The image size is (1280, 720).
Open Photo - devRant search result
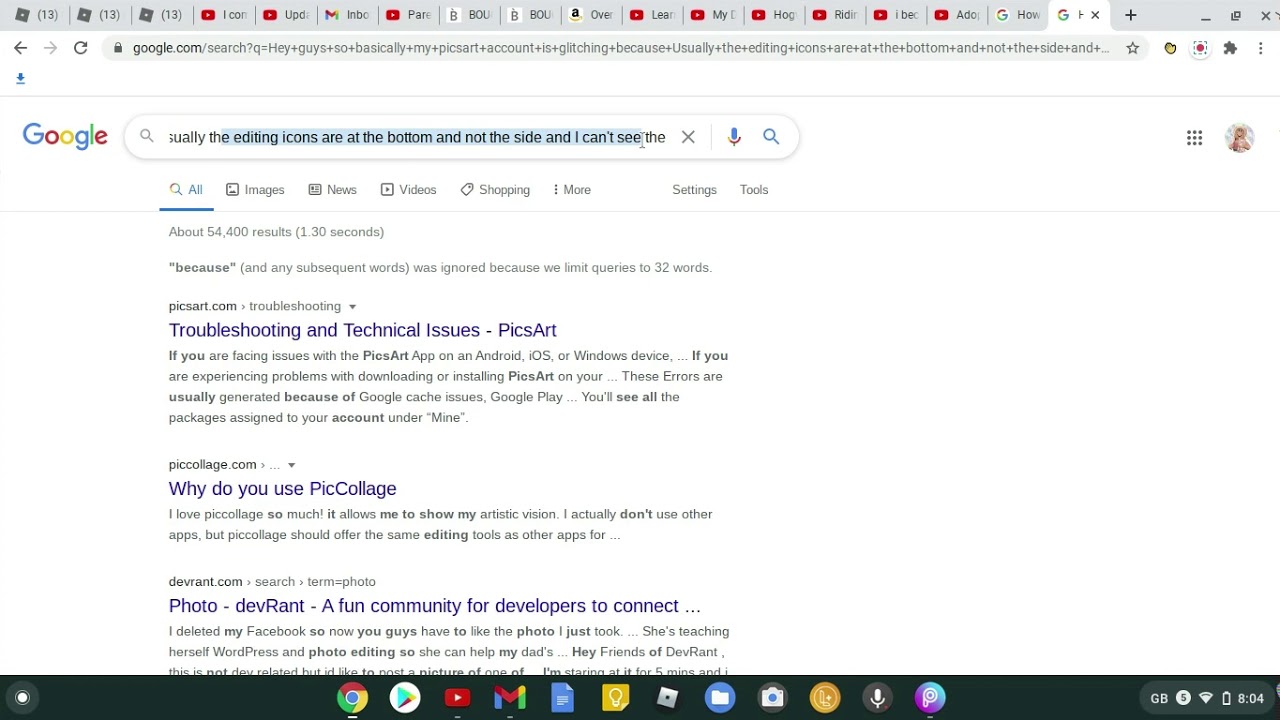coord(434,606)
